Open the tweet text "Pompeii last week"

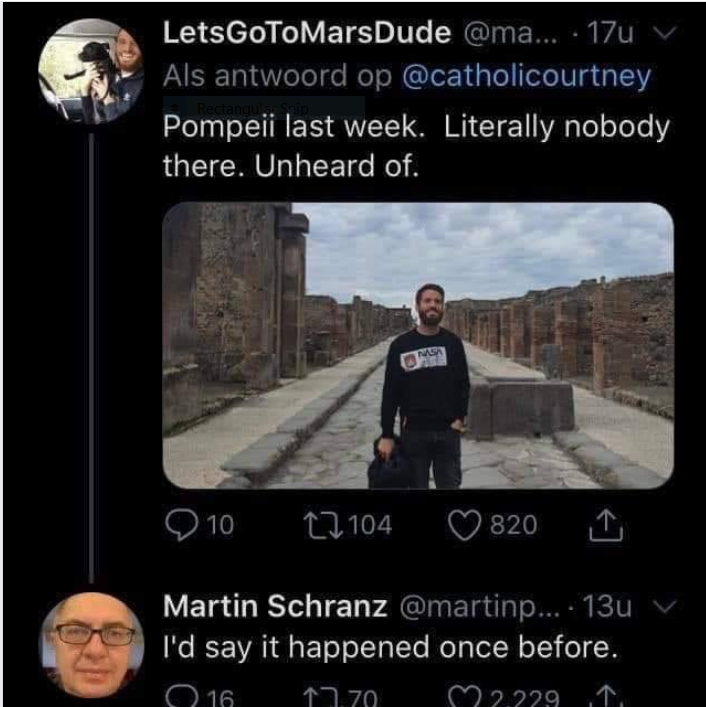click(x=414, y=146)
